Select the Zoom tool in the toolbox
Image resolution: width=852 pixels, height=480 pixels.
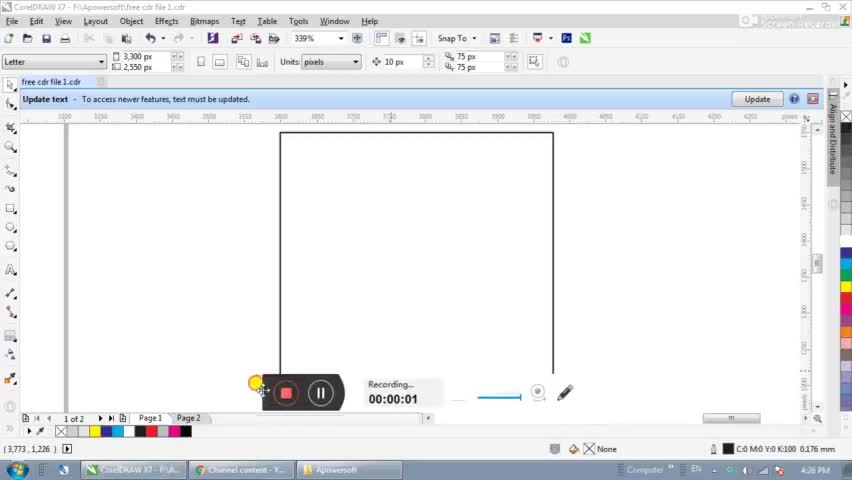point(10,147)
